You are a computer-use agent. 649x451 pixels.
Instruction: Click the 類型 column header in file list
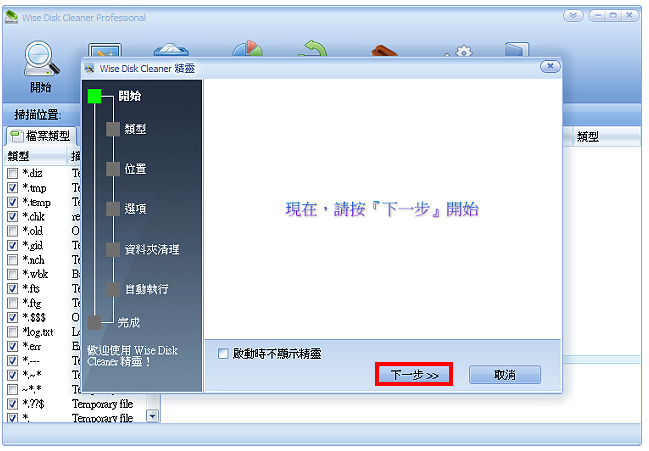(x=35, y=156)
